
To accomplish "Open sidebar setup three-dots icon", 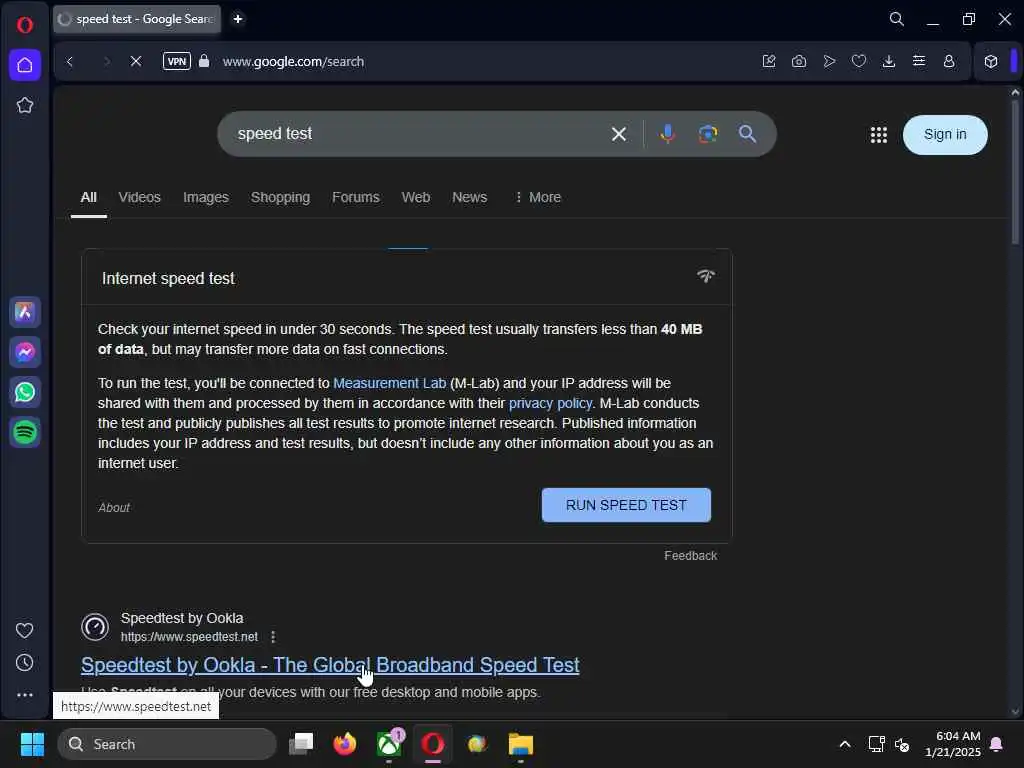I will (24, 695).
